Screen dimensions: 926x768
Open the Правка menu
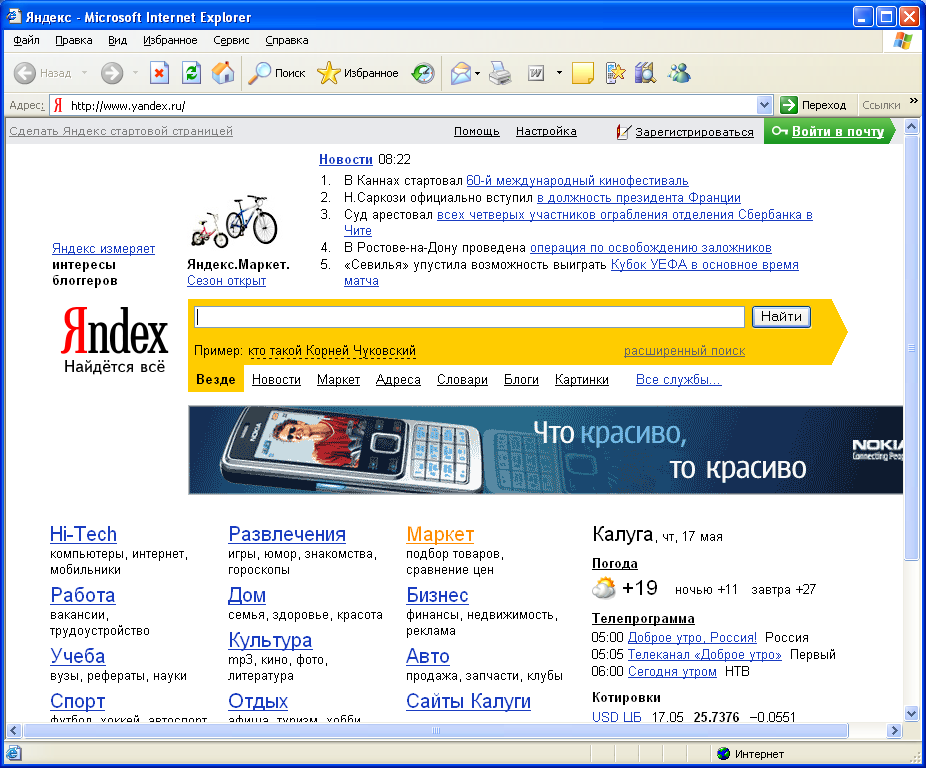pos(73,40)
